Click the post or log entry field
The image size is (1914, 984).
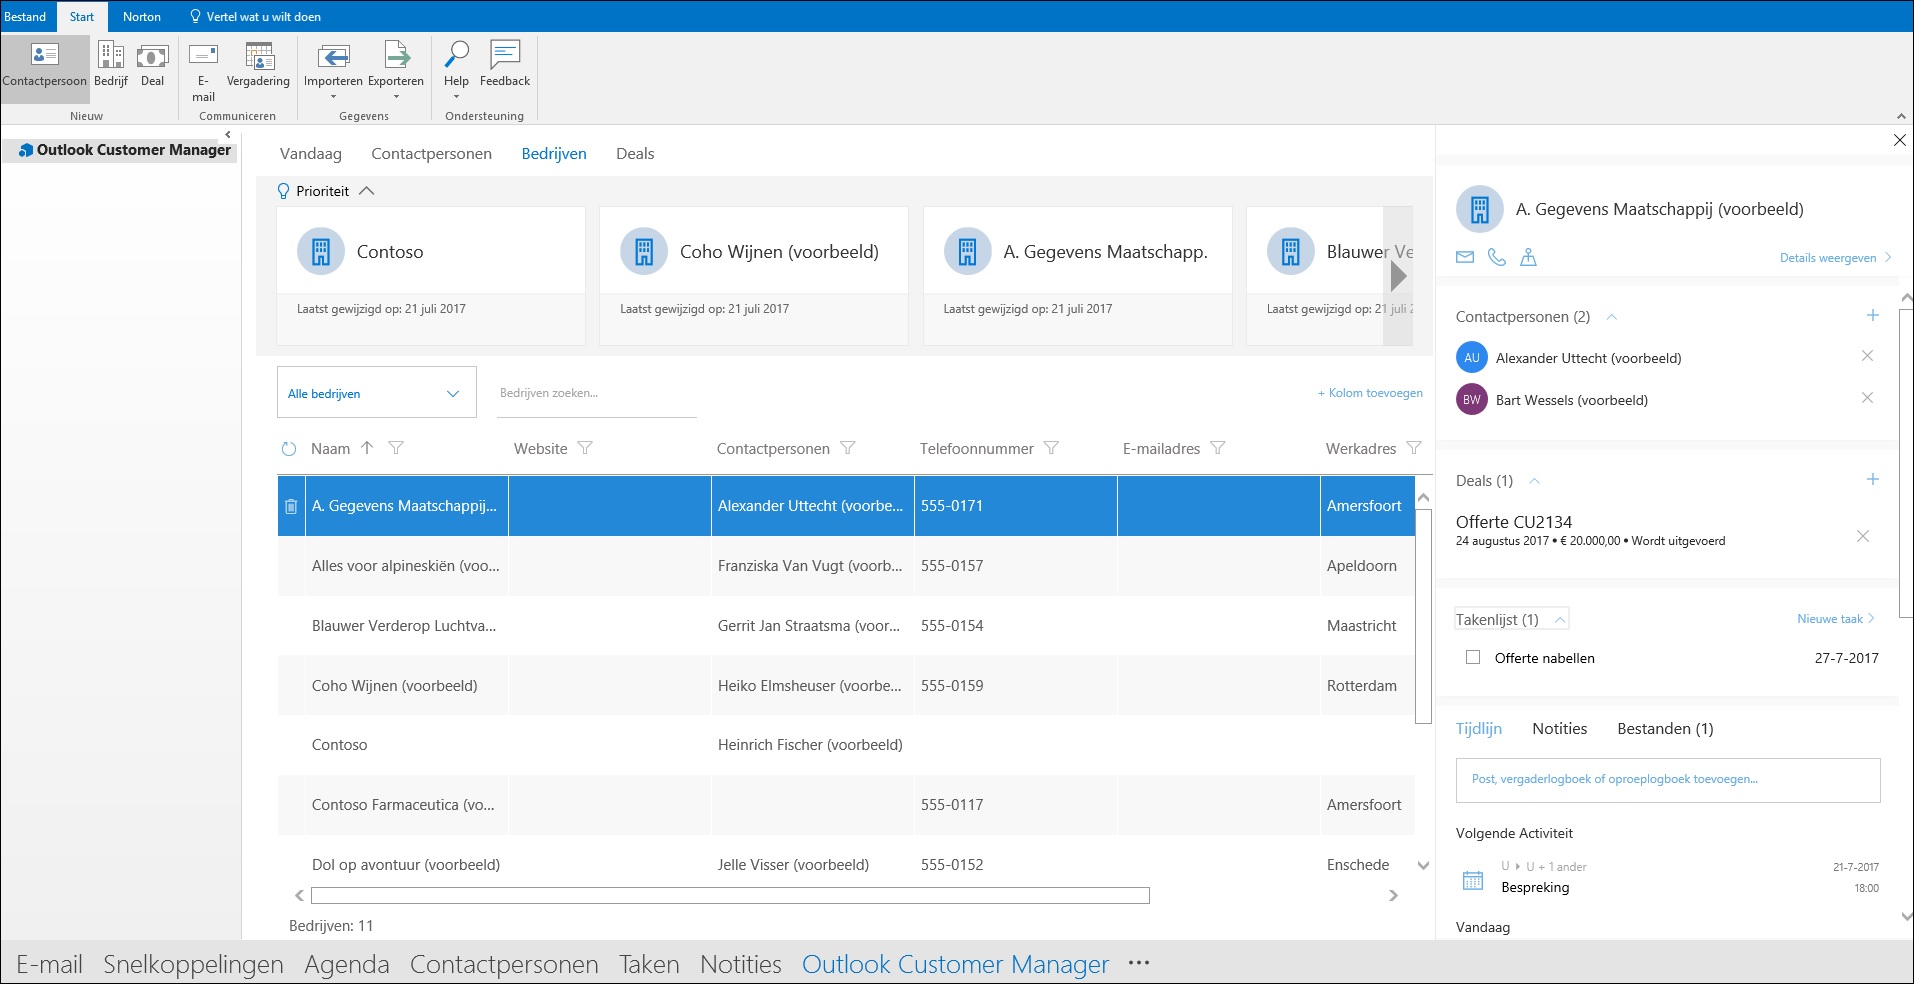point(1668,779)
